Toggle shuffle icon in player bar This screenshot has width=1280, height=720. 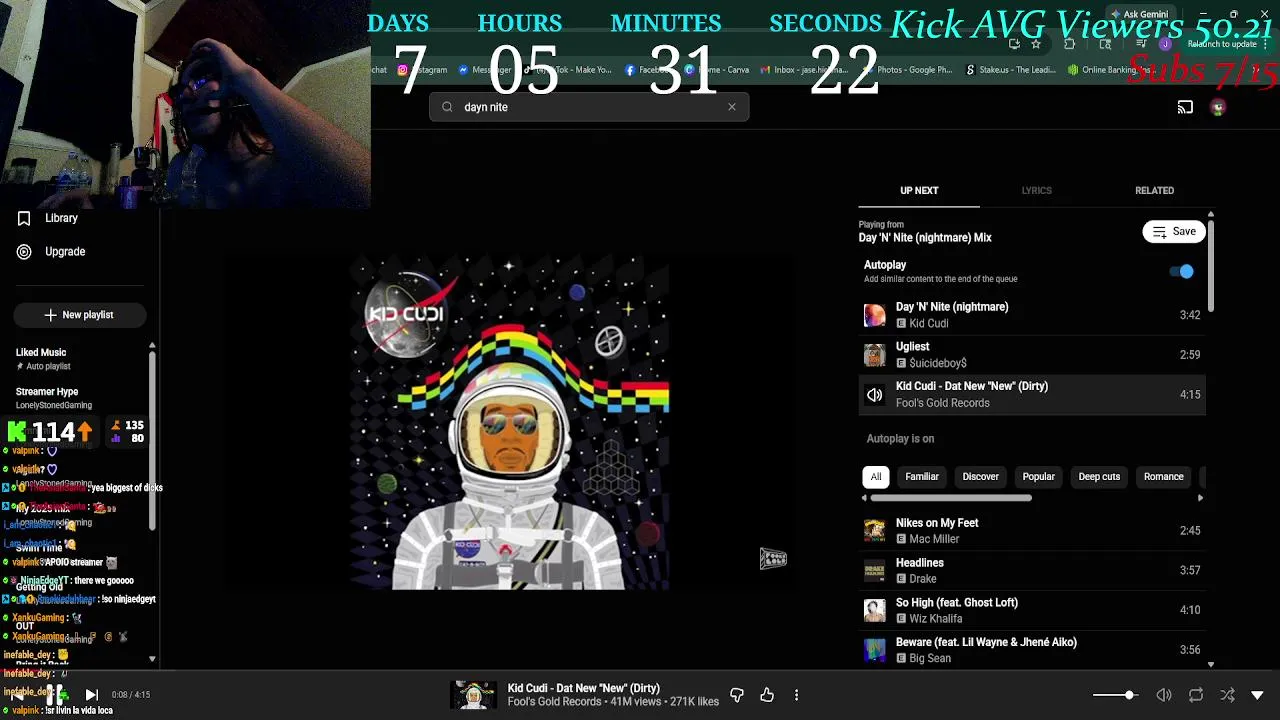click(1227, 695)
